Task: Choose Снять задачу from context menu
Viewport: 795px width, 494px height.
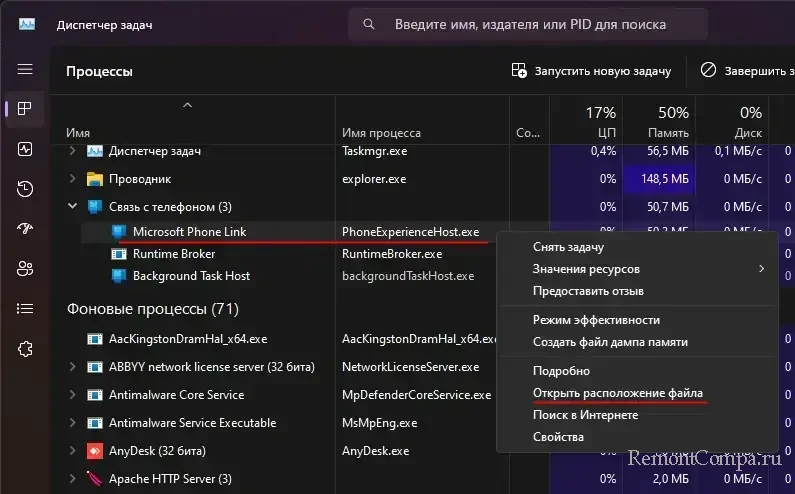Action: tap(568, 247)
